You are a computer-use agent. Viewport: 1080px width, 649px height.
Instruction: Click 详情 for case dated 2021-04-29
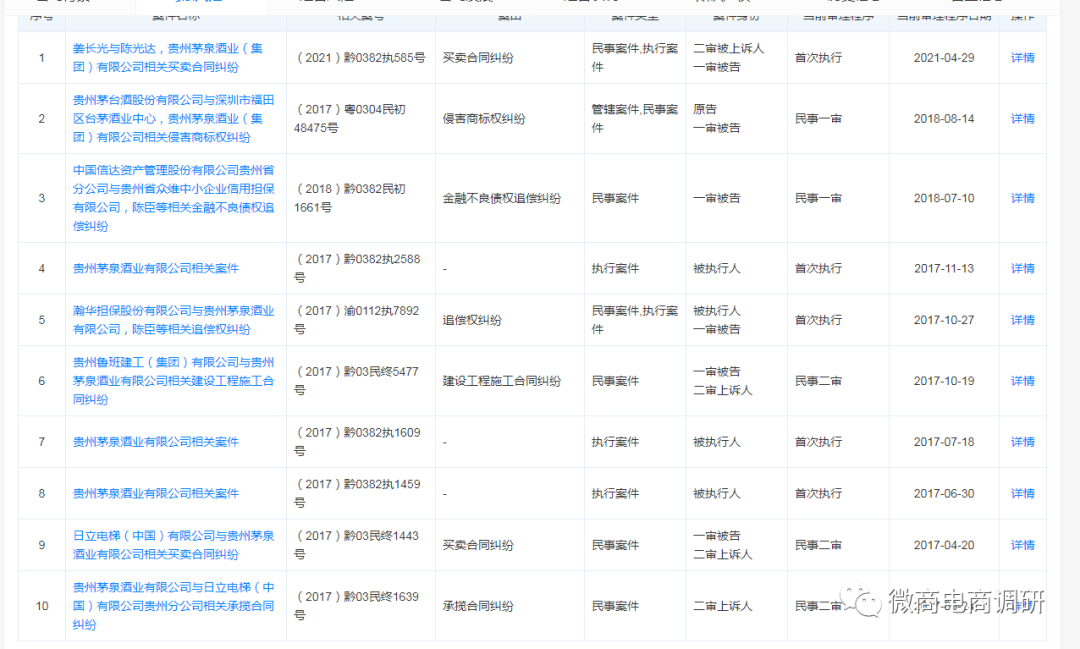tap(1022, 58)
